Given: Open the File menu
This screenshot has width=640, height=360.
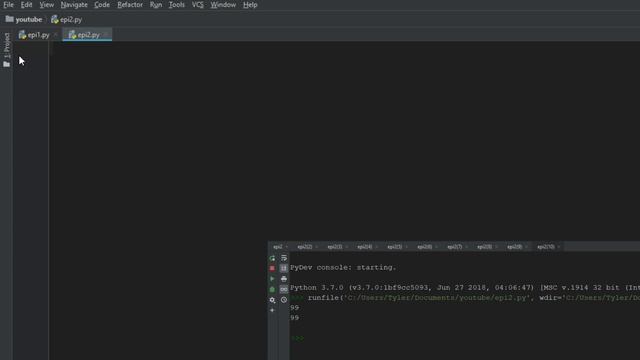Looking at the screenshot, I should 8,5.
